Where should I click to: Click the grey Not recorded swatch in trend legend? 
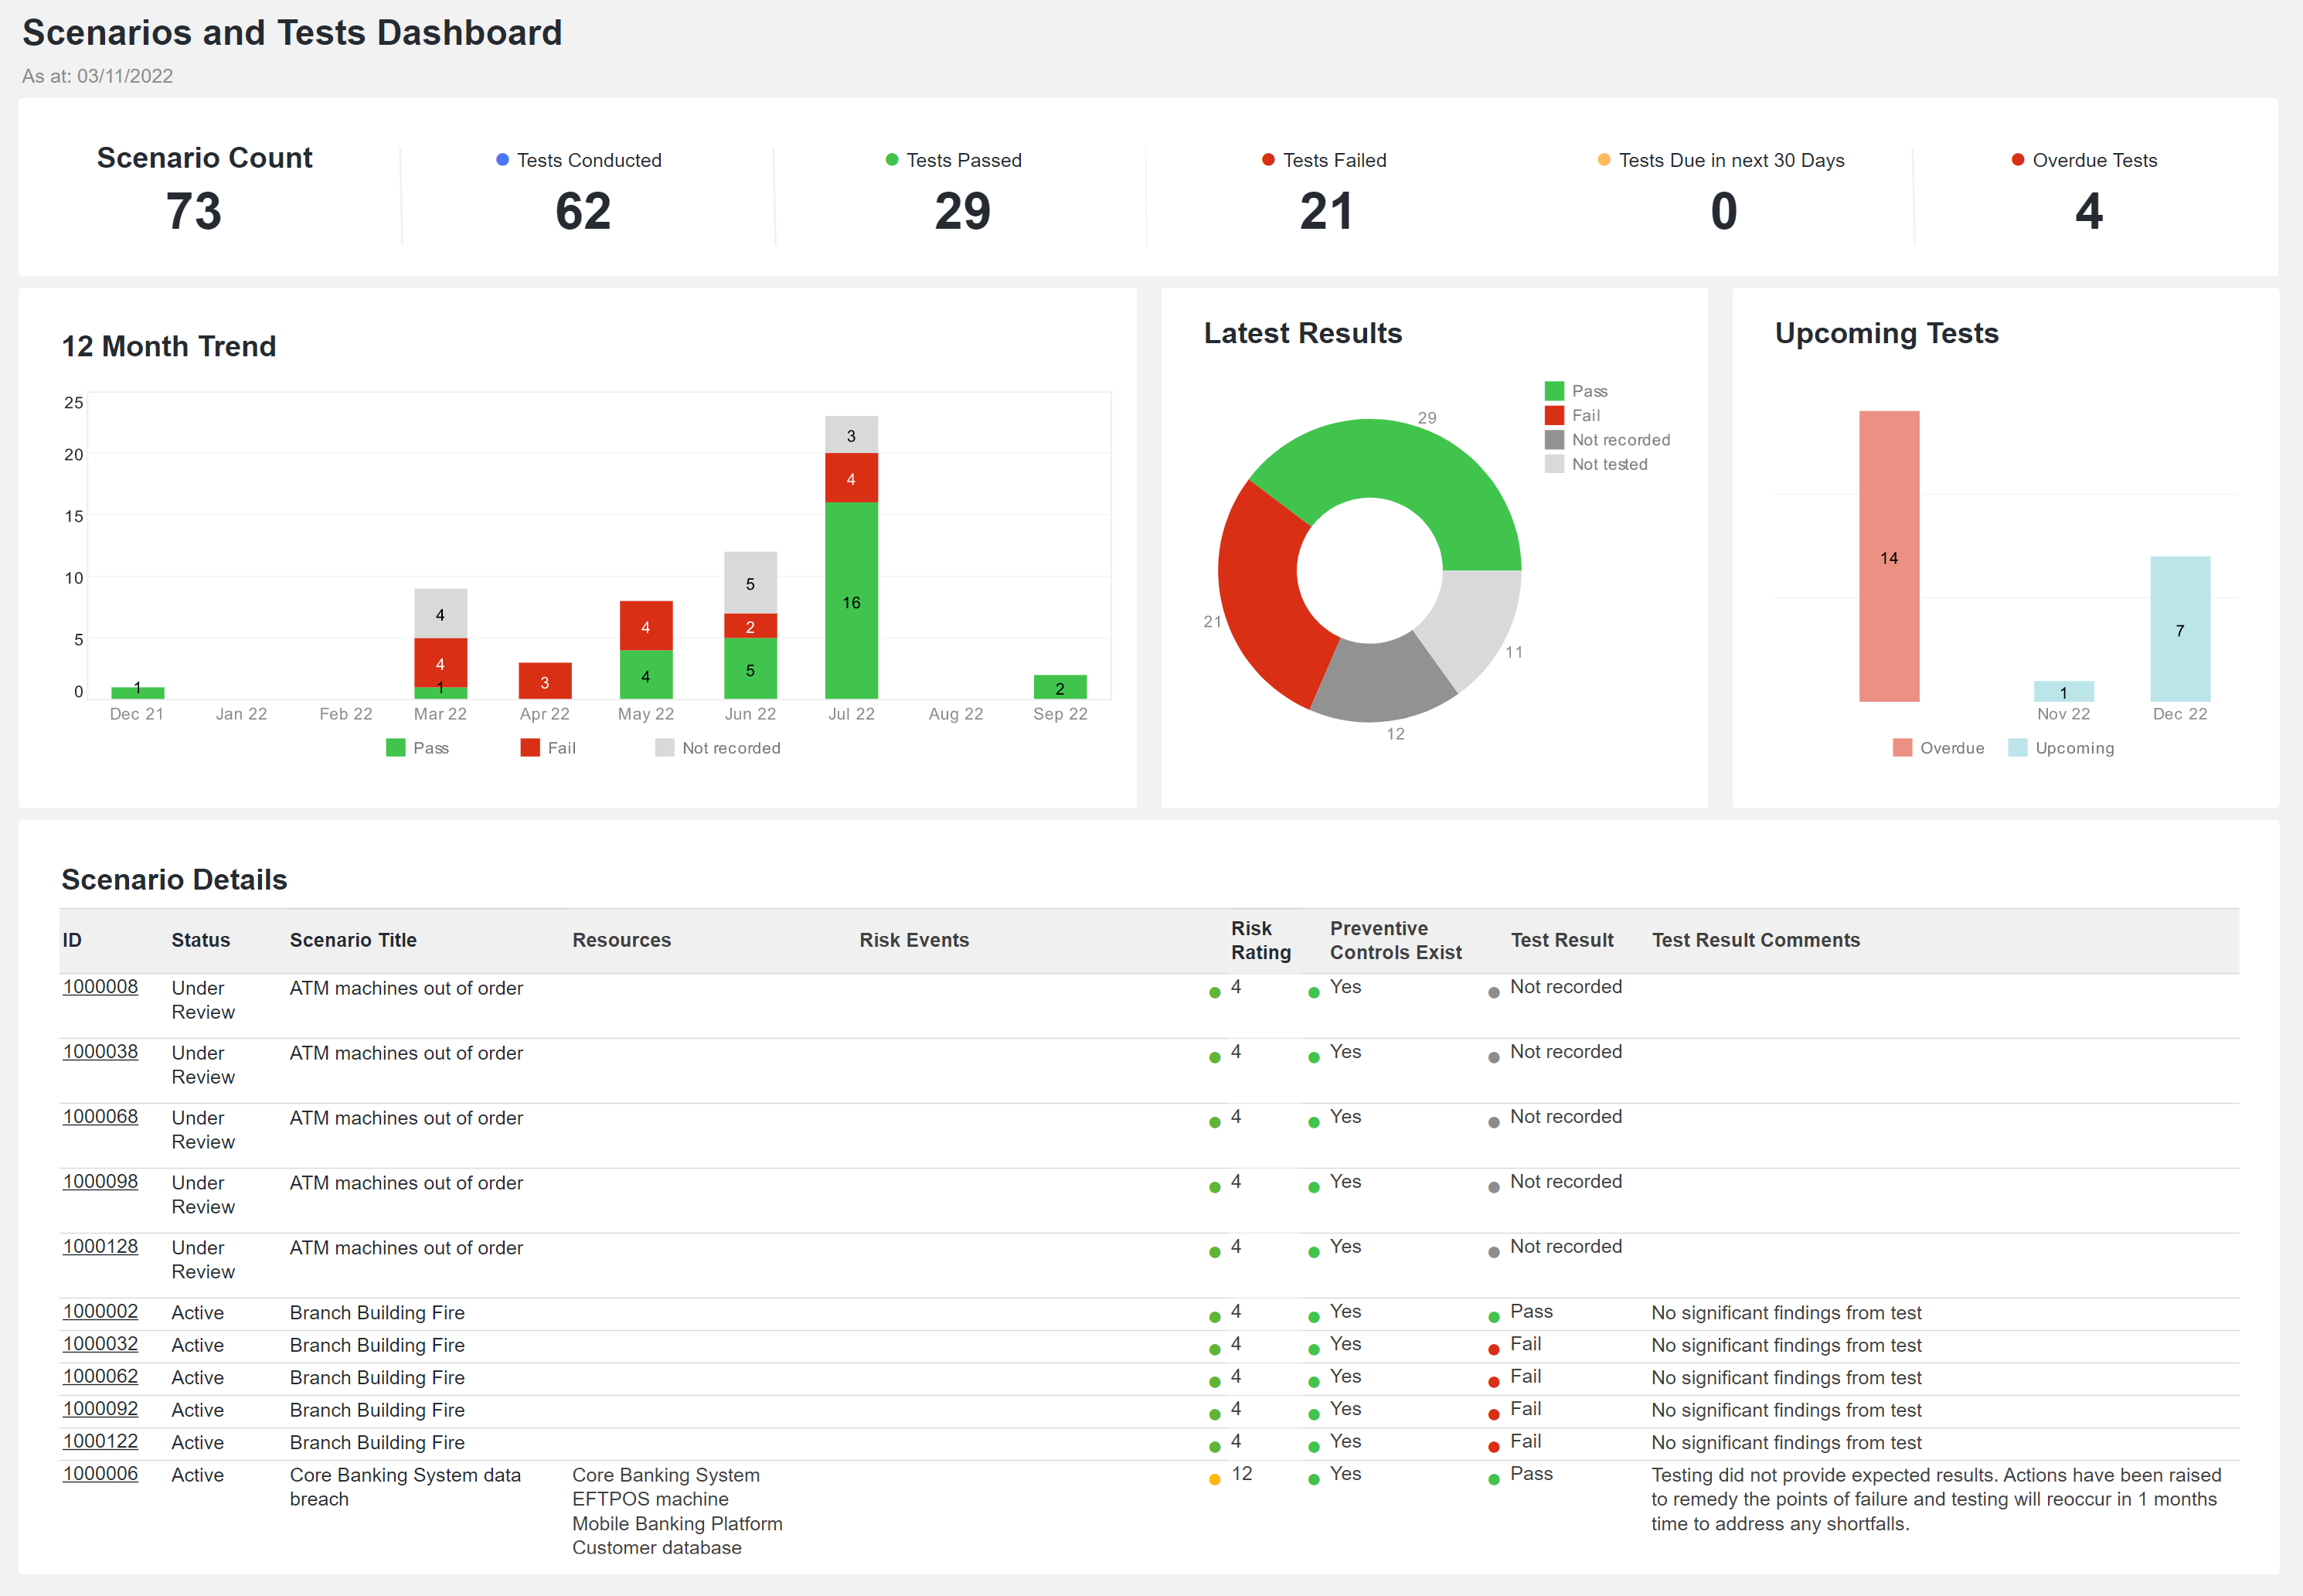pyautogui.click(x=664, y=747)
